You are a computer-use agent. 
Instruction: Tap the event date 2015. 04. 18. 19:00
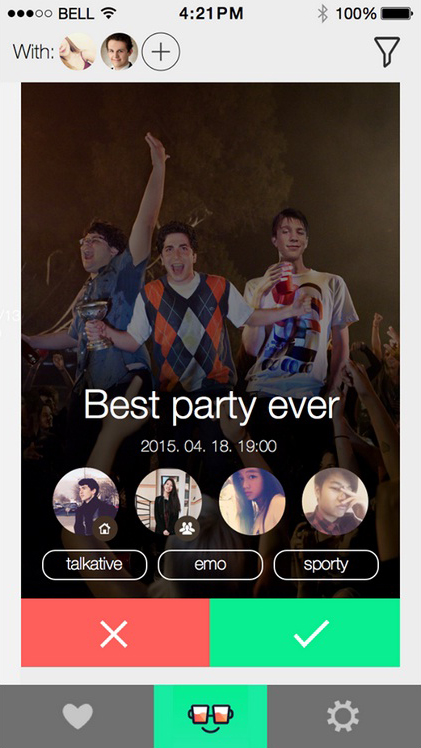pos(208,447)
